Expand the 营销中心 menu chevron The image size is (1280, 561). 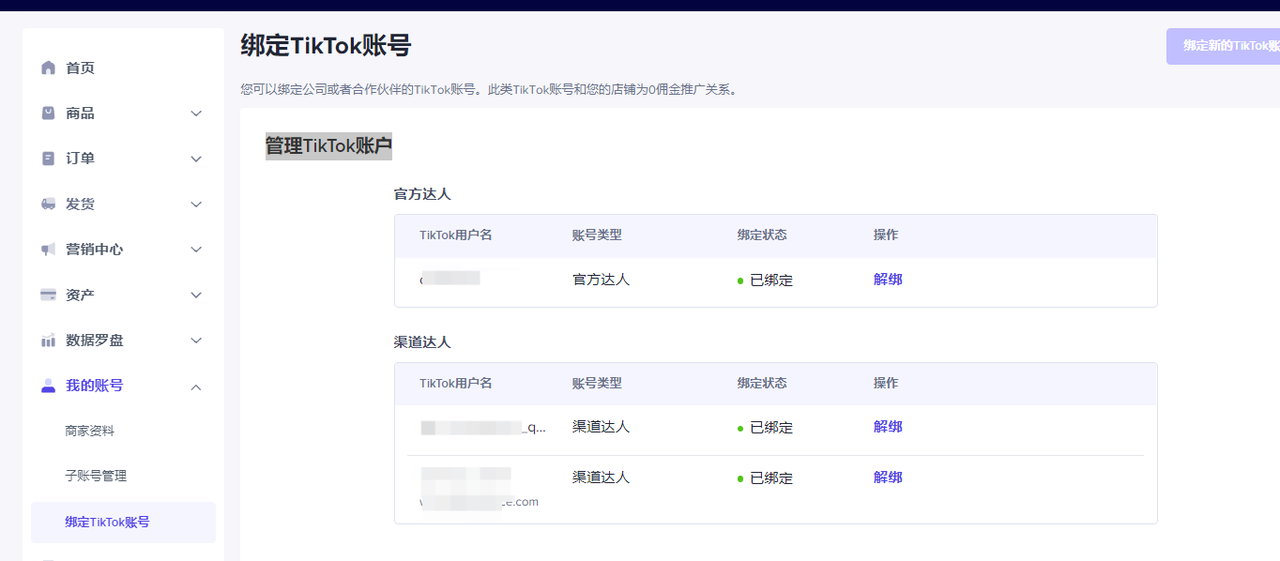[x=196, y=250]
